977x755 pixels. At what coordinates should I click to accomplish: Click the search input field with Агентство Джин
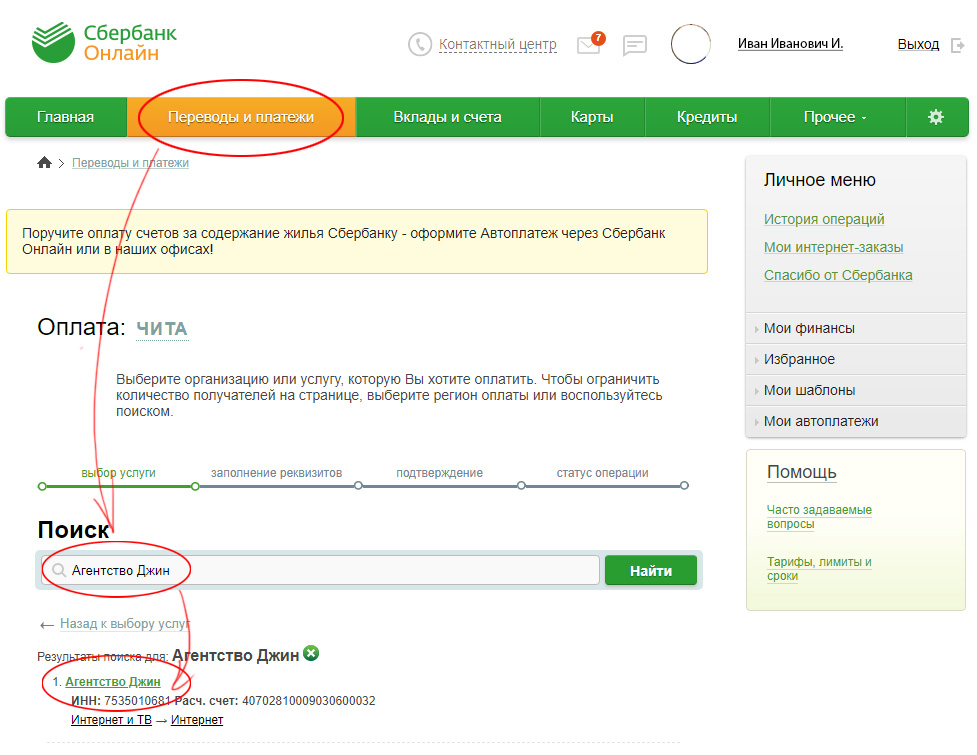pyautogui.click(x=320, y=570)
